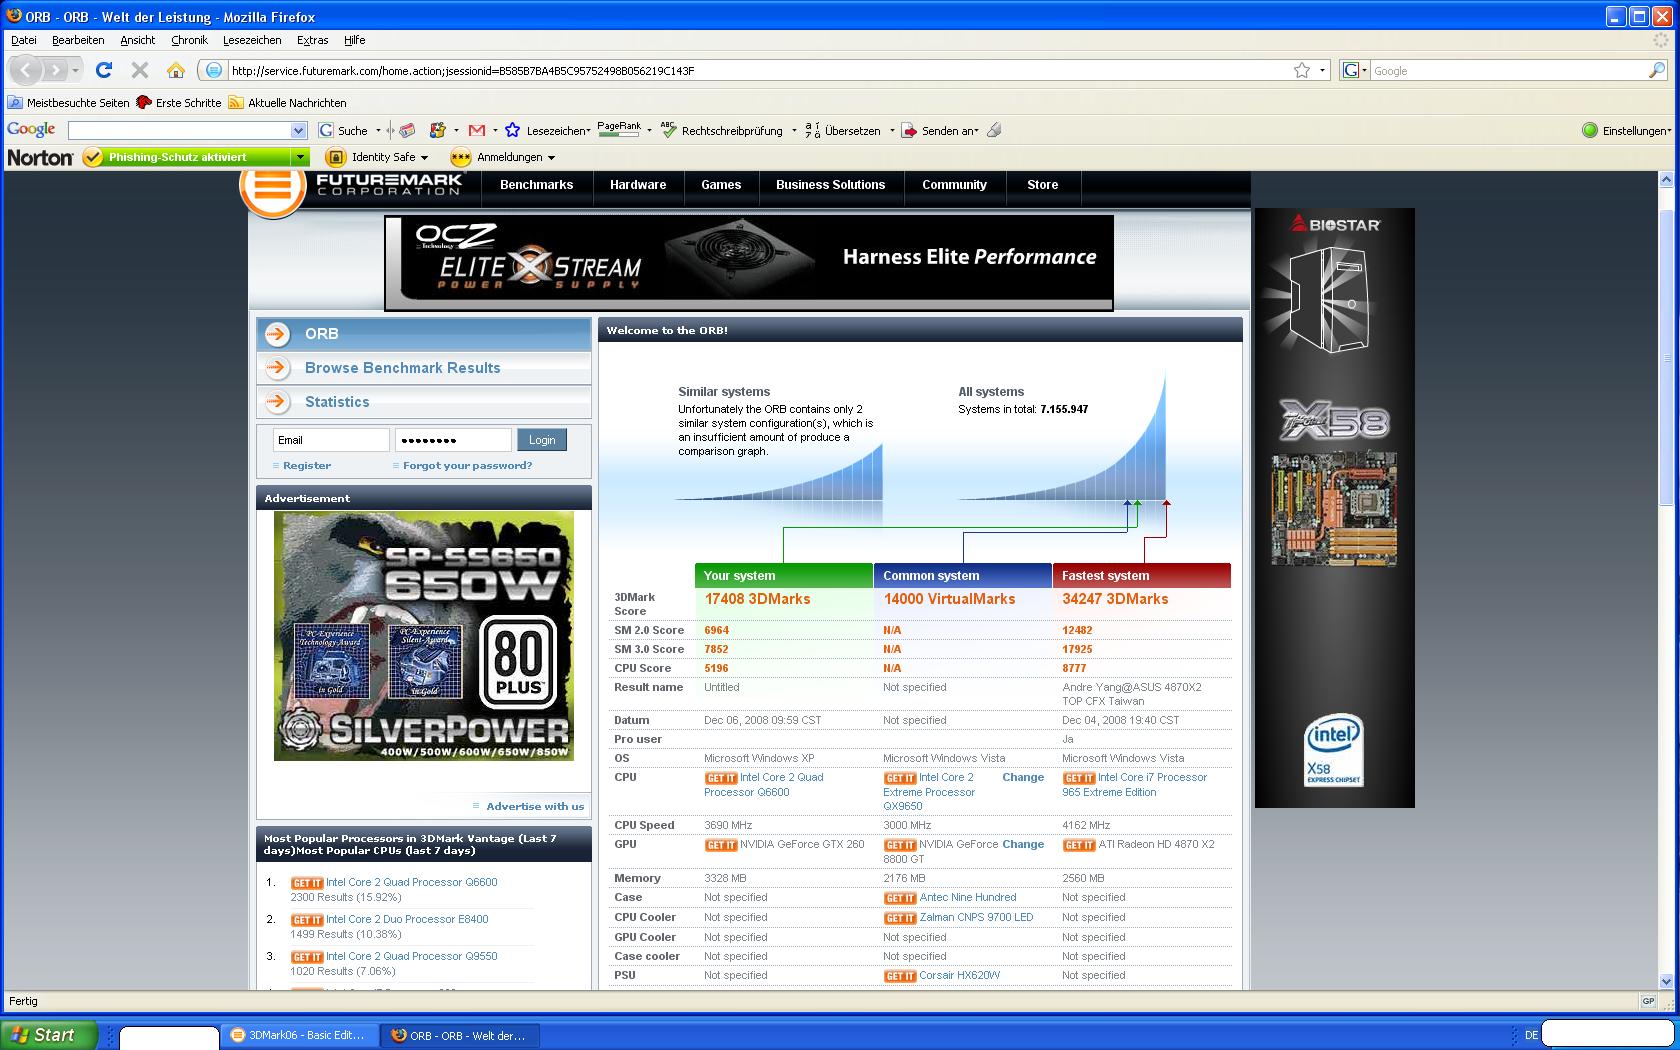Open the Benchmarks nav tab
This screenshot has width=1680, height=1050.
(x=537, y=185)
